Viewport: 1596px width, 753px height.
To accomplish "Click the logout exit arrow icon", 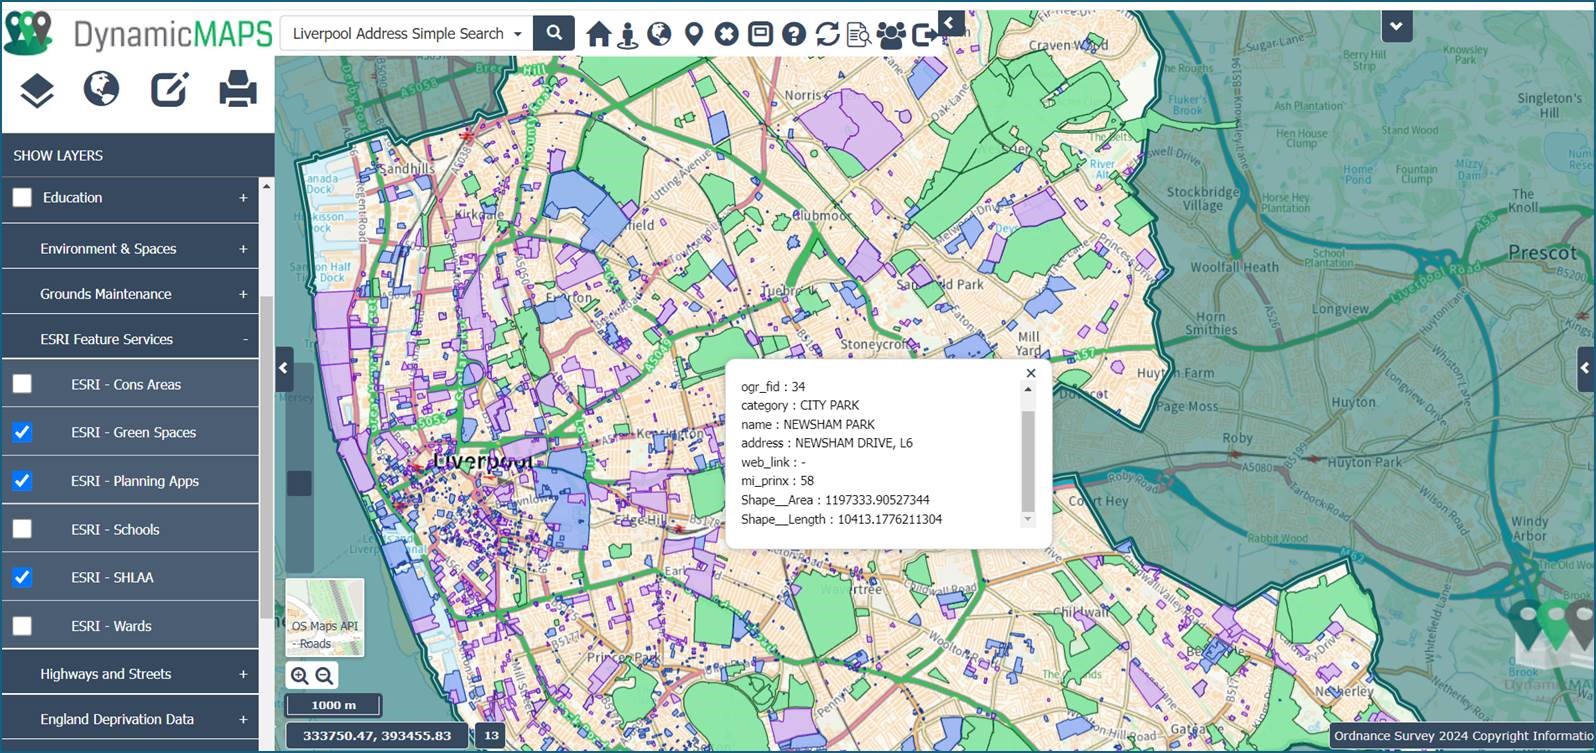I will pyautogui.click(x=925, y=35).
